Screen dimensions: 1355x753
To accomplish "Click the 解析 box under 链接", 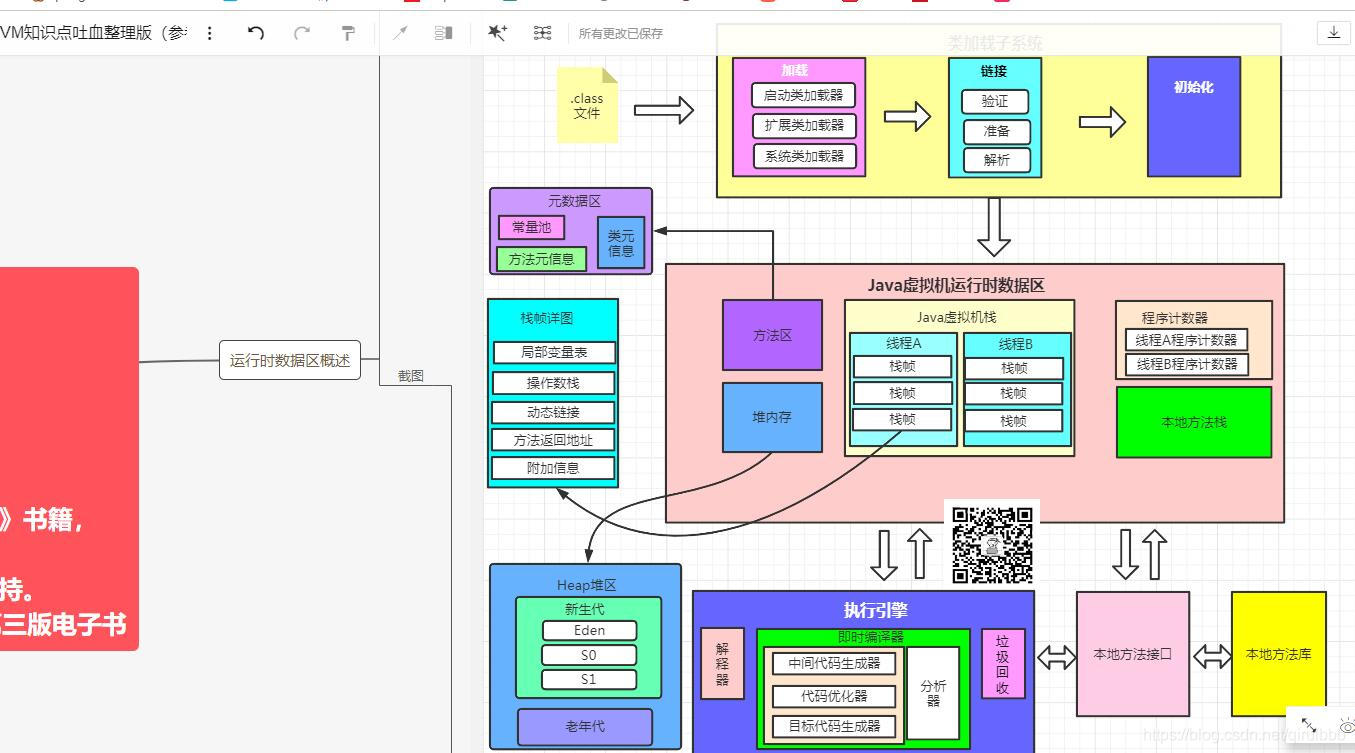I will (997, 160).
